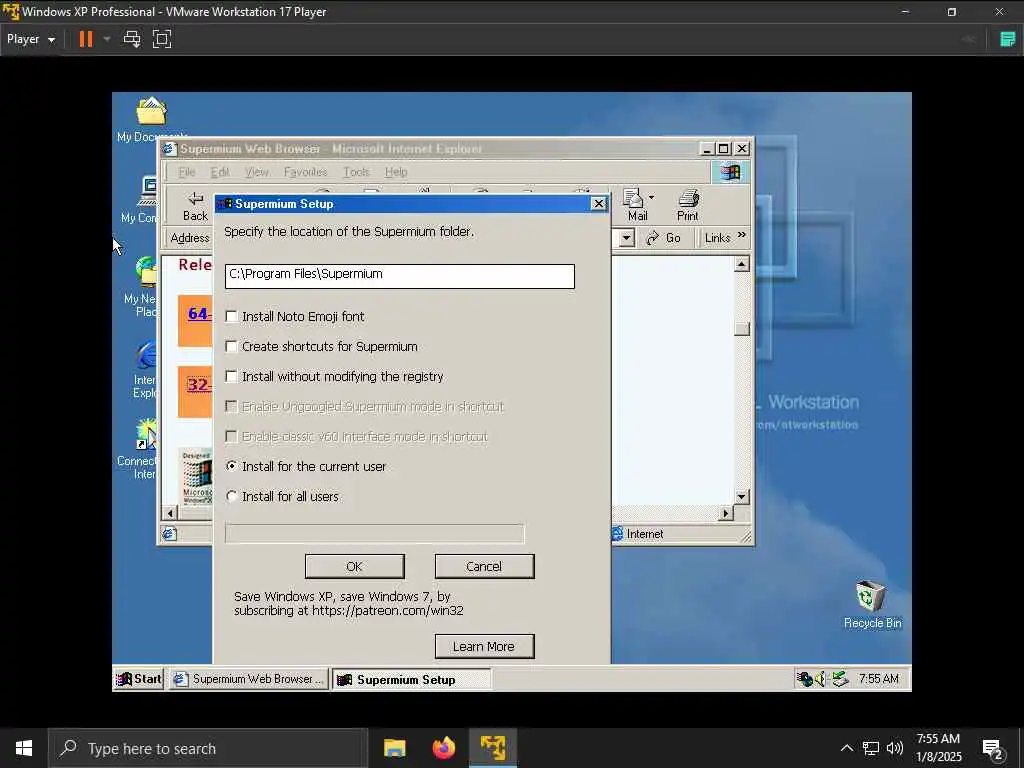Open the File menu in Internet Explorer

point(187,172)
